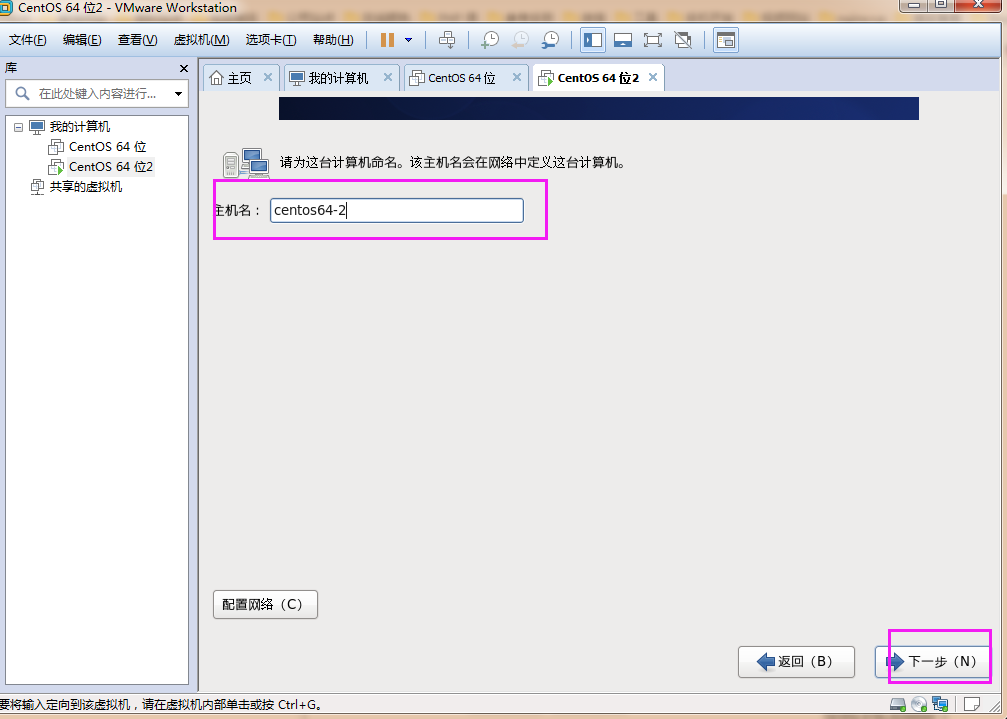Click the 主机名 hostname input field
1007x719 pixels.
(x=397, y=211)
